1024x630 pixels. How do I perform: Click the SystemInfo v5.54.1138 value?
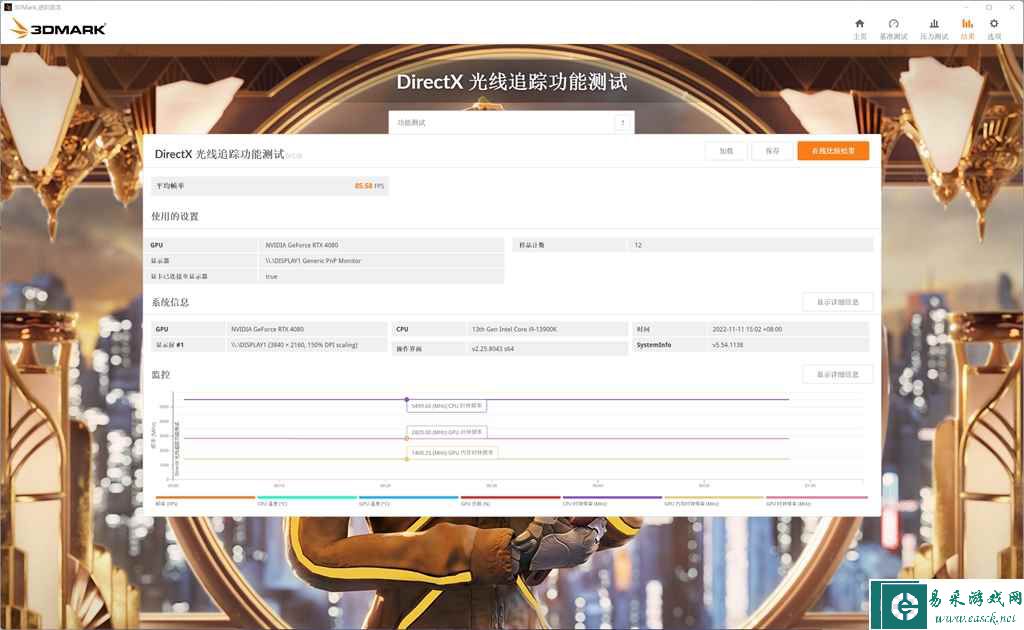pos(728,345)
